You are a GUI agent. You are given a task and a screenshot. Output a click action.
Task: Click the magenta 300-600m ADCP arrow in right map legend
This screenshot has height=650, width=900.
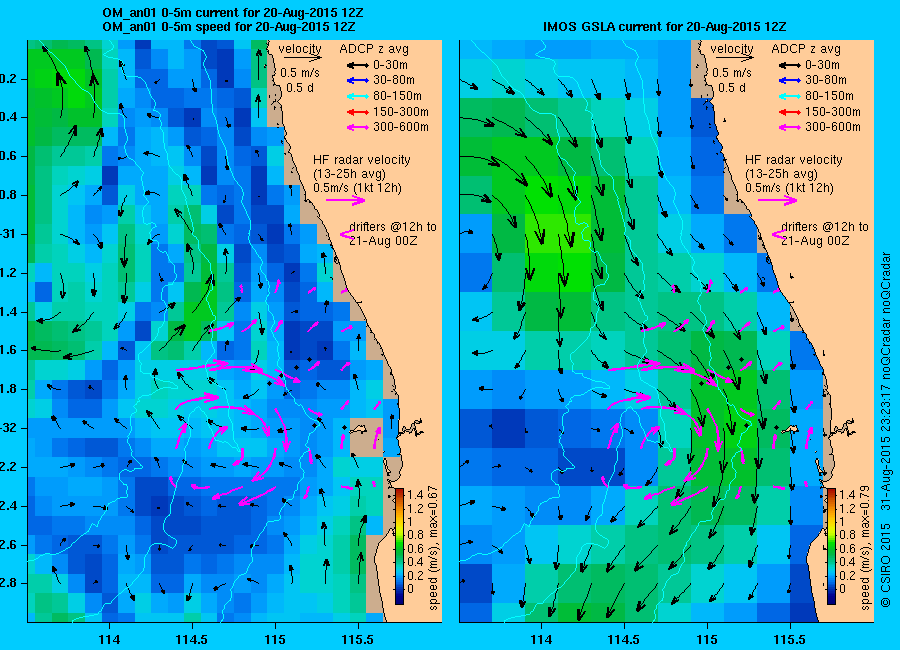tap(790, 127)
